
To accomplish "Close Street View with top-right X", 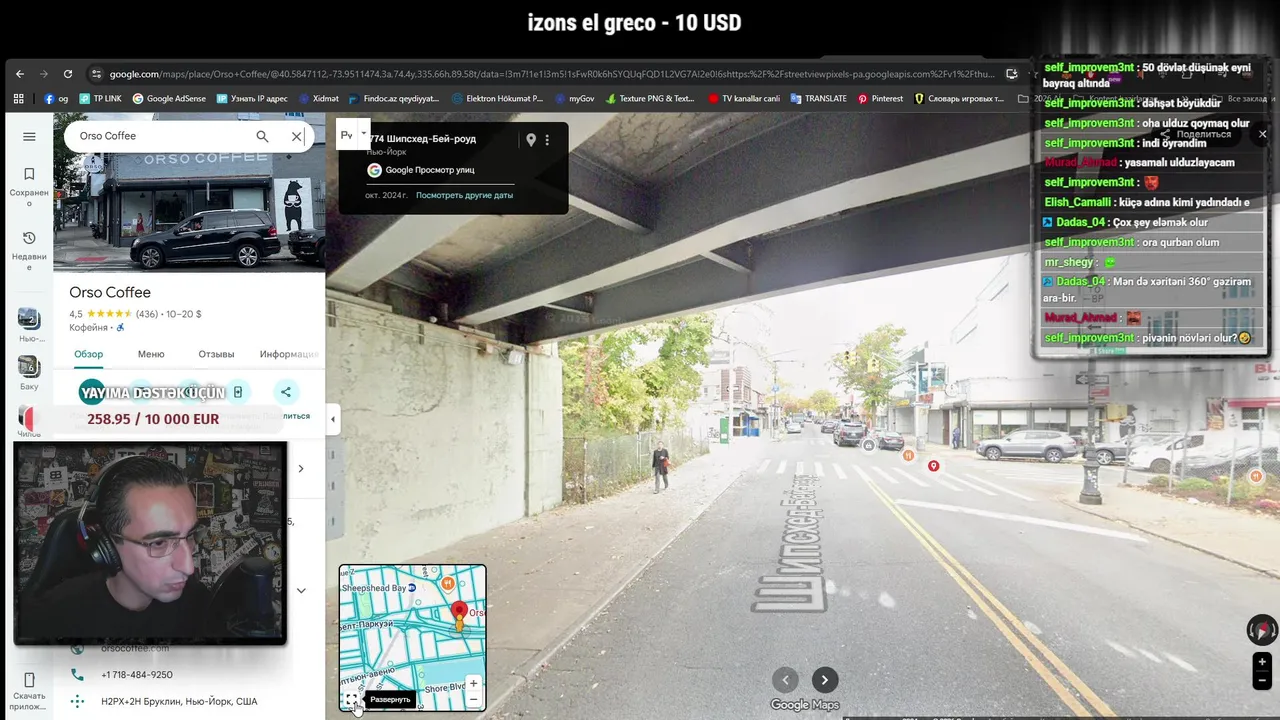I will [x=1262, y=134].
